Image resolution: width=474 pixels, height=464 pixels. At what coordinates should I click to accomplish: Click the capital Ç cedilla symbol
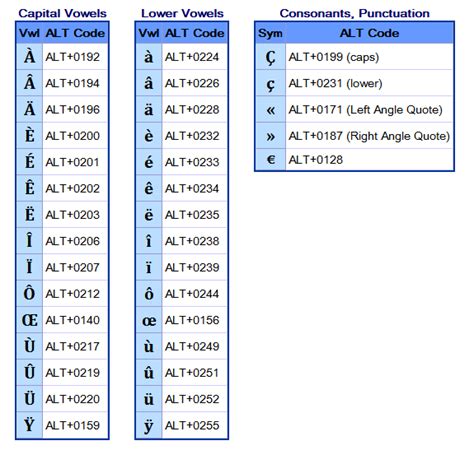[x=271, y=57]
